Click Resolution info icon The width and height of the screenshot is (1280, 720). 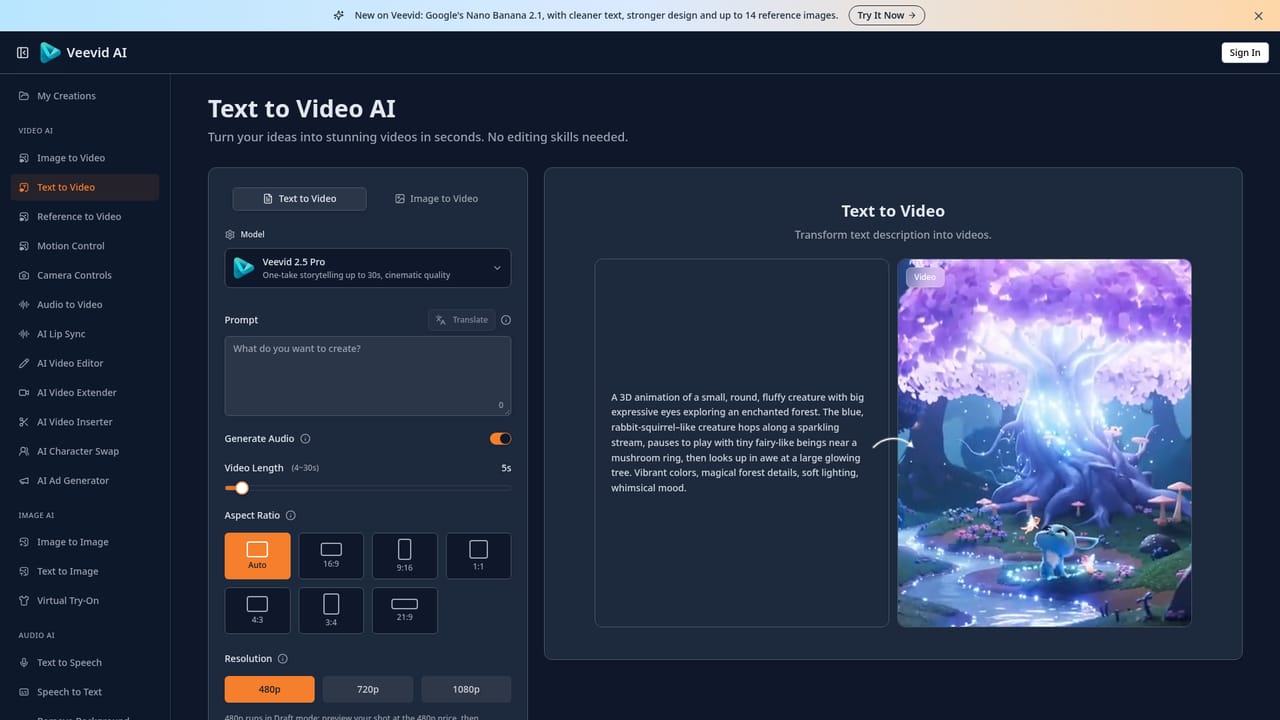point(283,659)
